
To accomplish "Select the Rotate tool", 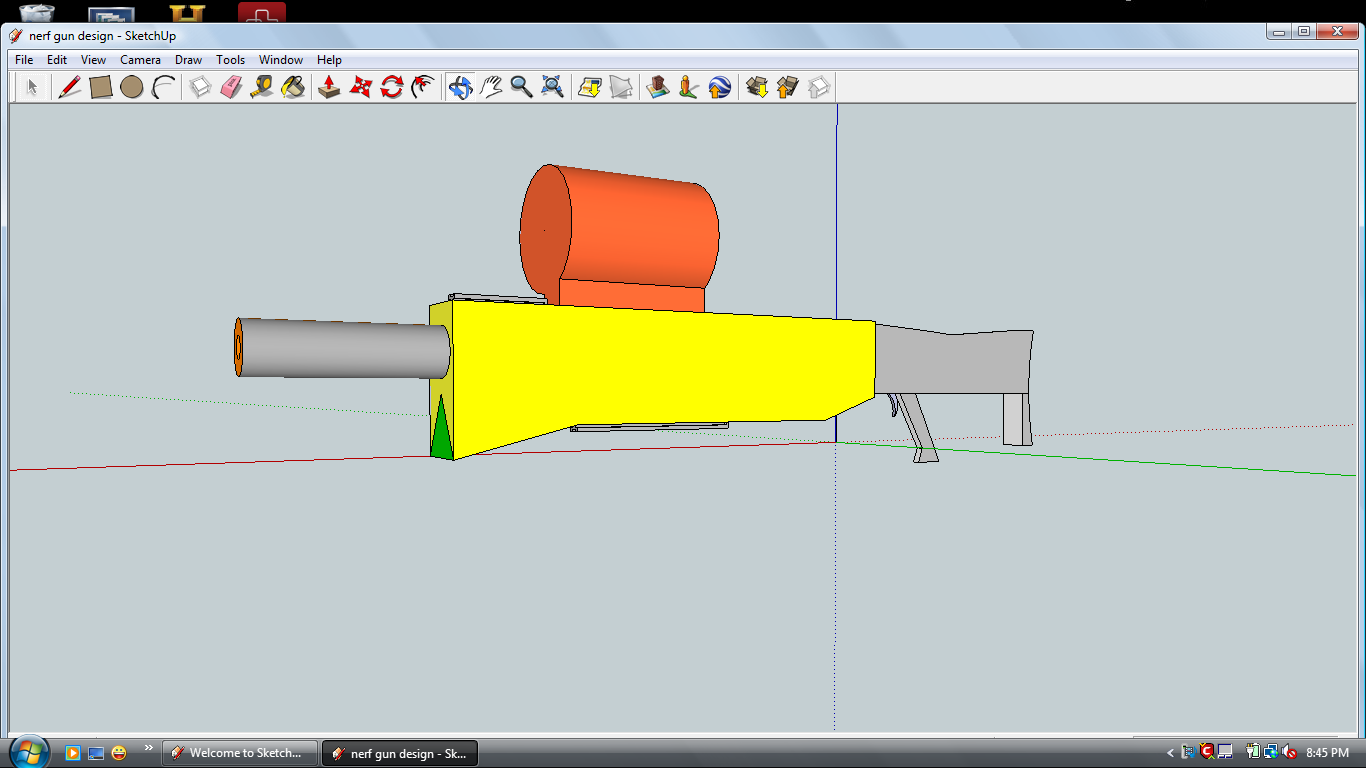I will tap(391, 87).
